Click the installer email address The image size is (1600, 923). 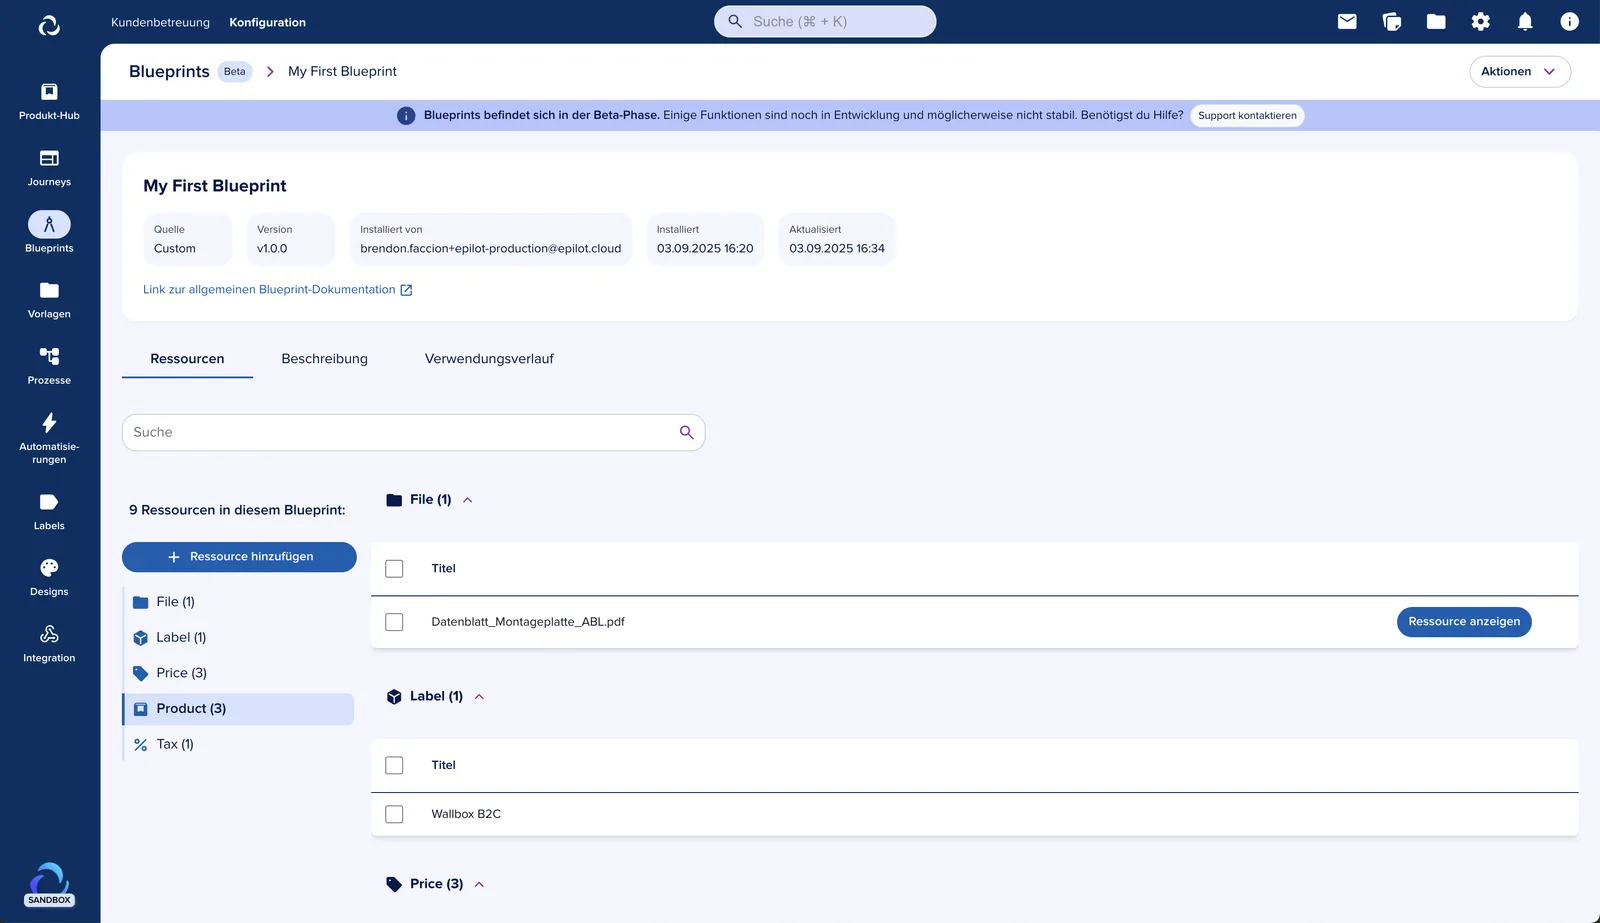491,249
